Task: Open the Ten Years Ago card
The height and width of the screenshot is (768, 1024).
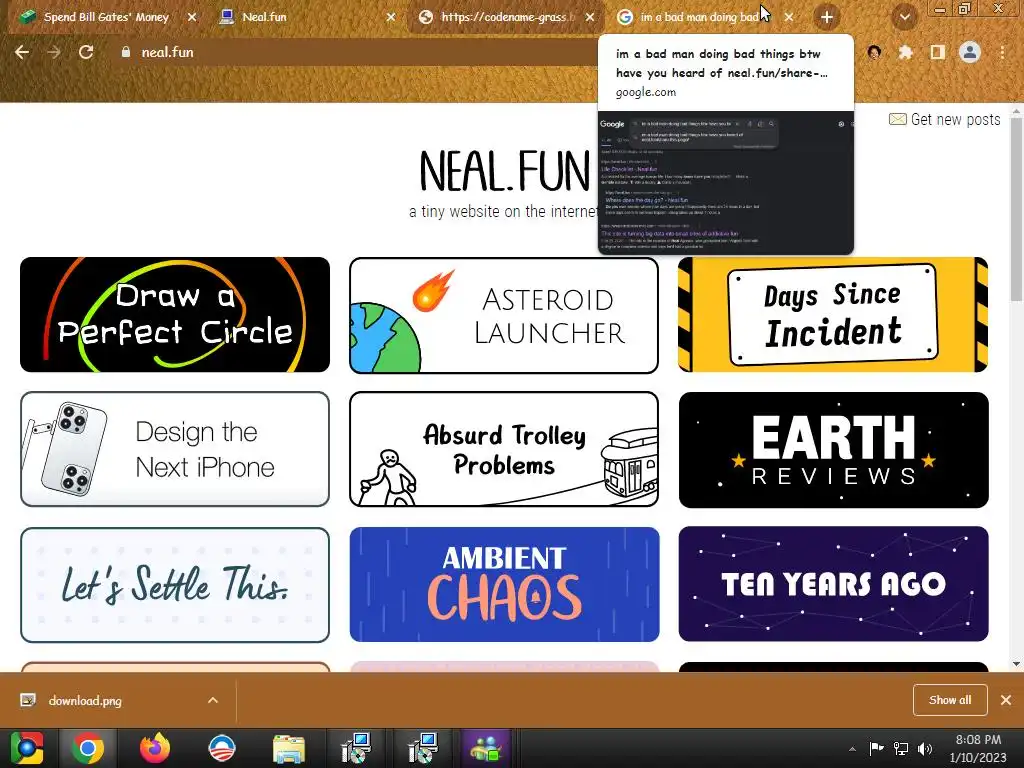Action: pos(833,584)
